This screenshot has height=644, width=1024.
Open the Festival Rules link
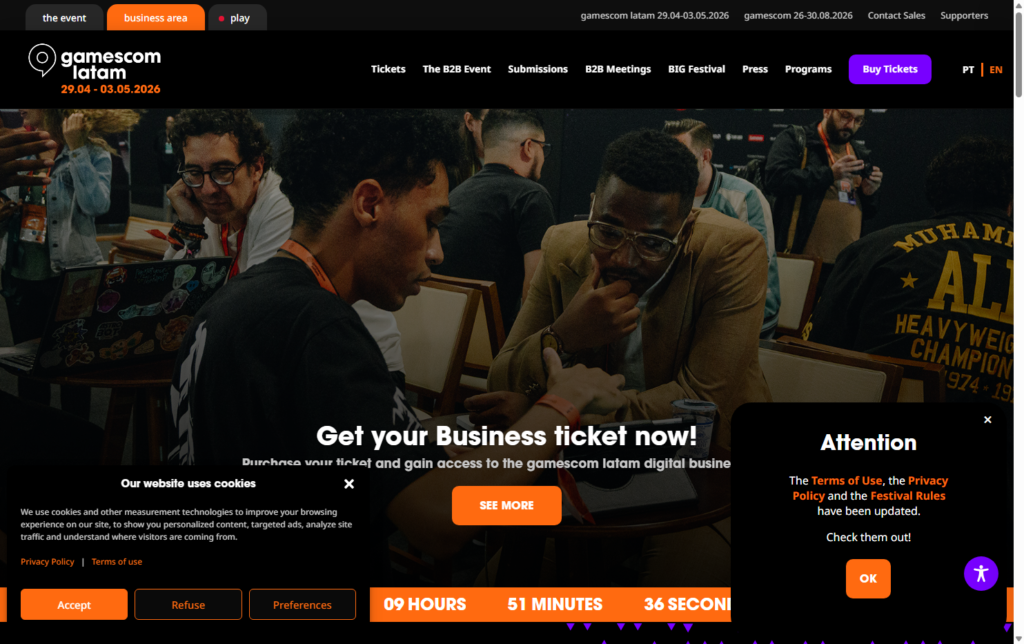908,496
